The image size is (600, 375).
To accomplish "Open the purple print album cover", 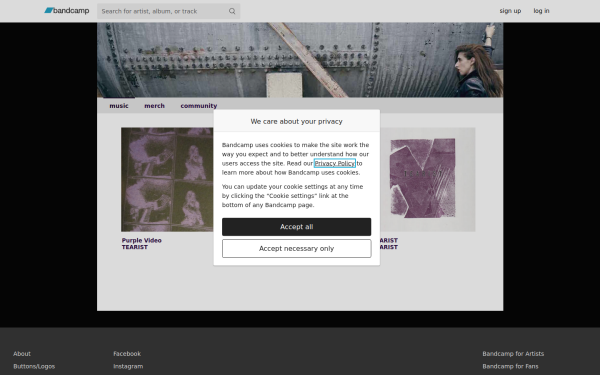I will (x=427, y=179).
